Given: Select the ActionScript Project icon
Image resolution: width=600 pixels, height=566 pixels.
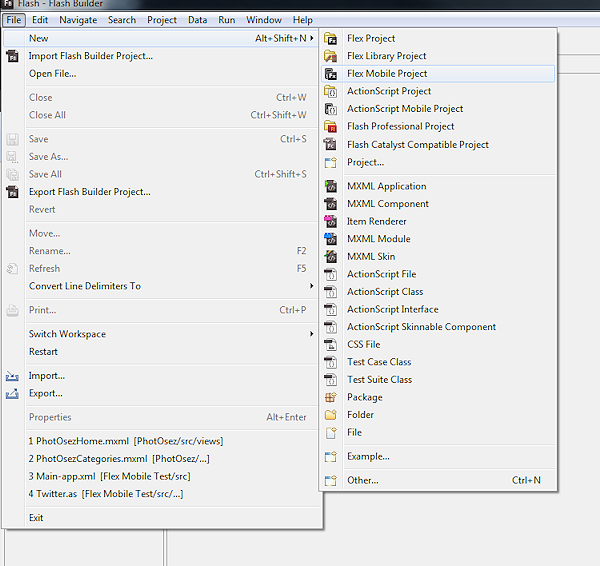Looking at the screenshot, I should [x=331, y=91].
